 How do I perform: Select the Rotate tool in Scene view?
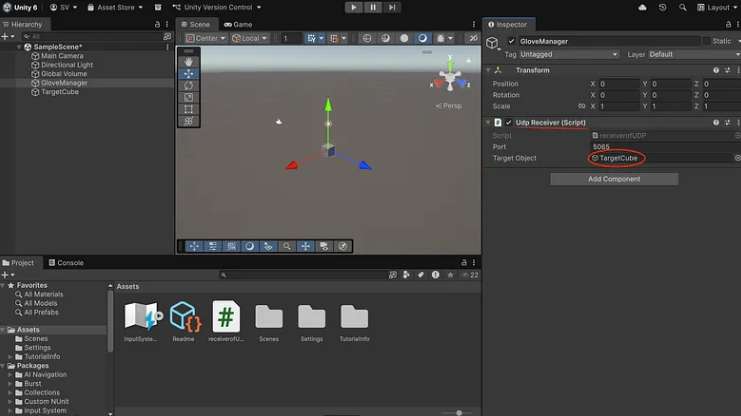point(189,86)
